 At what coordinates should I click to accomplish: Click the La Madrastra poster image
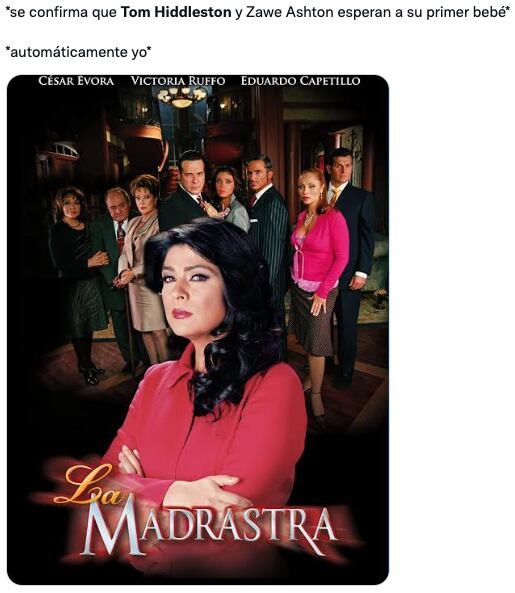tap(198, 329)
